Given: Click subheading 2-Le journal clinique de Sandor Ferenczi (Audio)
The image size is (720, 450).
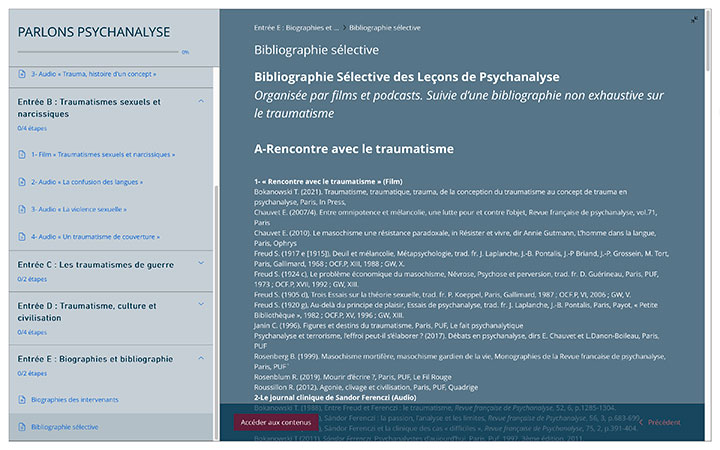Looking at the screenshot, I should tap(335, 398).
